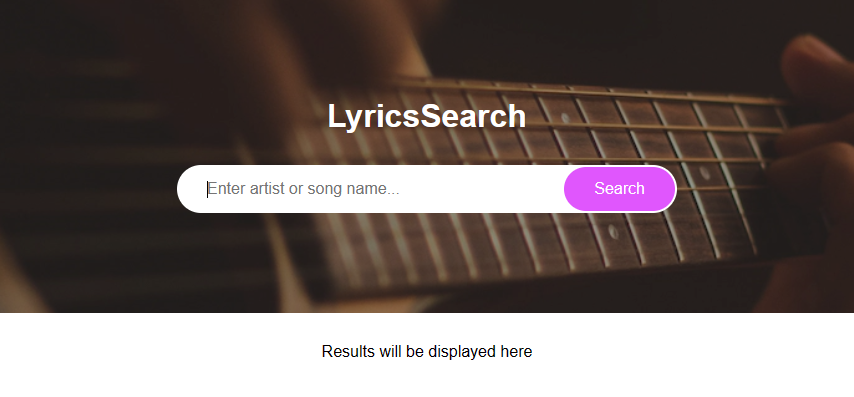Image resolution: width=854 pixels, height=397 pixels.
Task: Click the rounded left end of search bar
Action: tap(188, 188)
